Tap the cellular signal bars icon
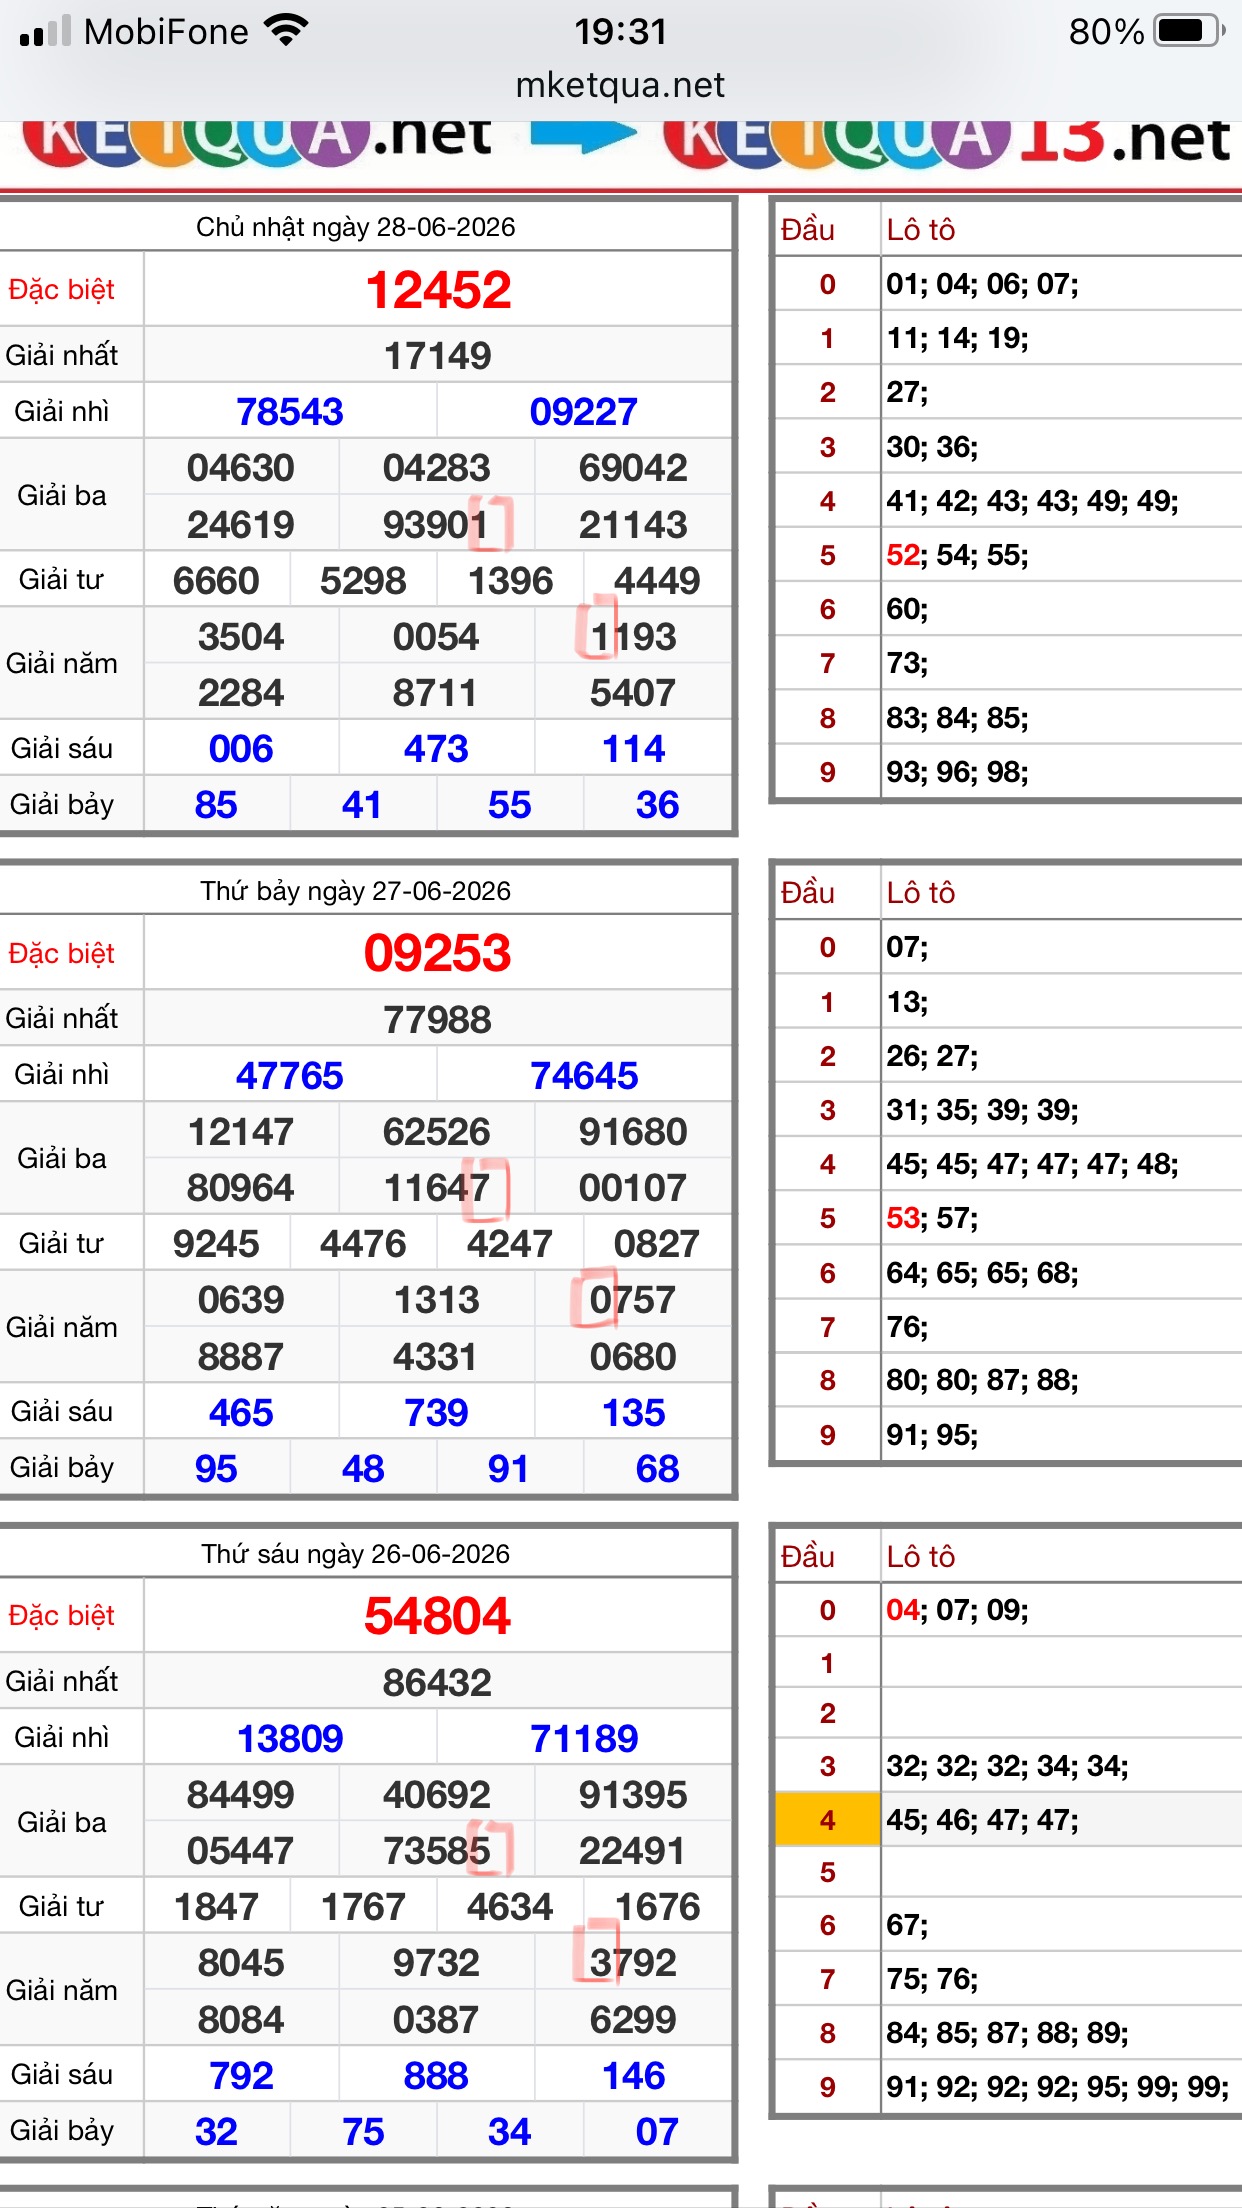1242x2208 pixels. tap(45, 31)
